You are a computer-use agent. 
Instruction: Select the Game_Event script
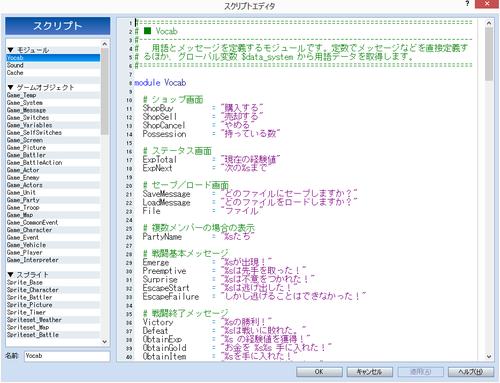pyautogui.click(x=53, y=237)
